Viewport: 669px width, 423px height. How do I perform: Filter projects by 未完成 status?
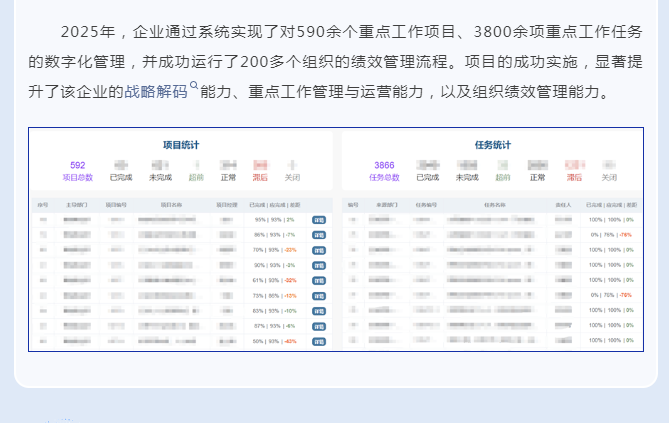161,176
